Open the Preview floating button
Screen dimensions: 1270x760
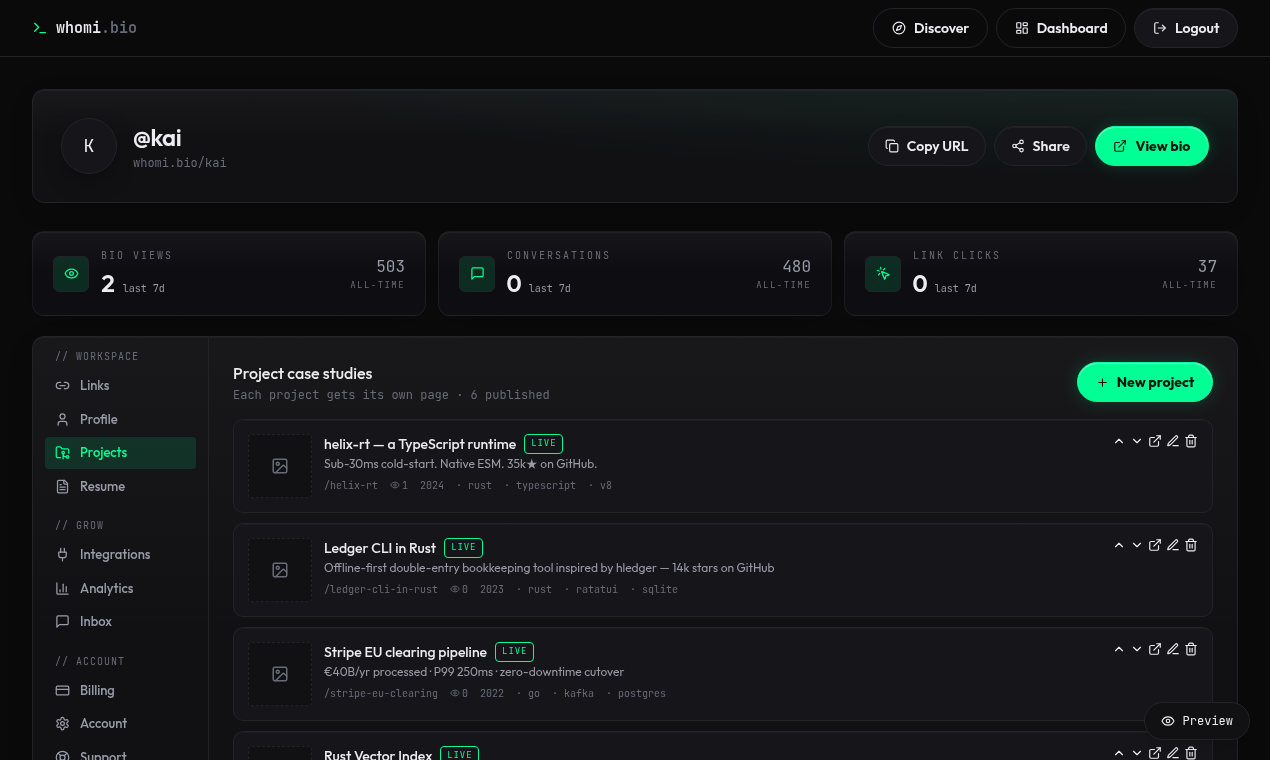(1197, 720)
